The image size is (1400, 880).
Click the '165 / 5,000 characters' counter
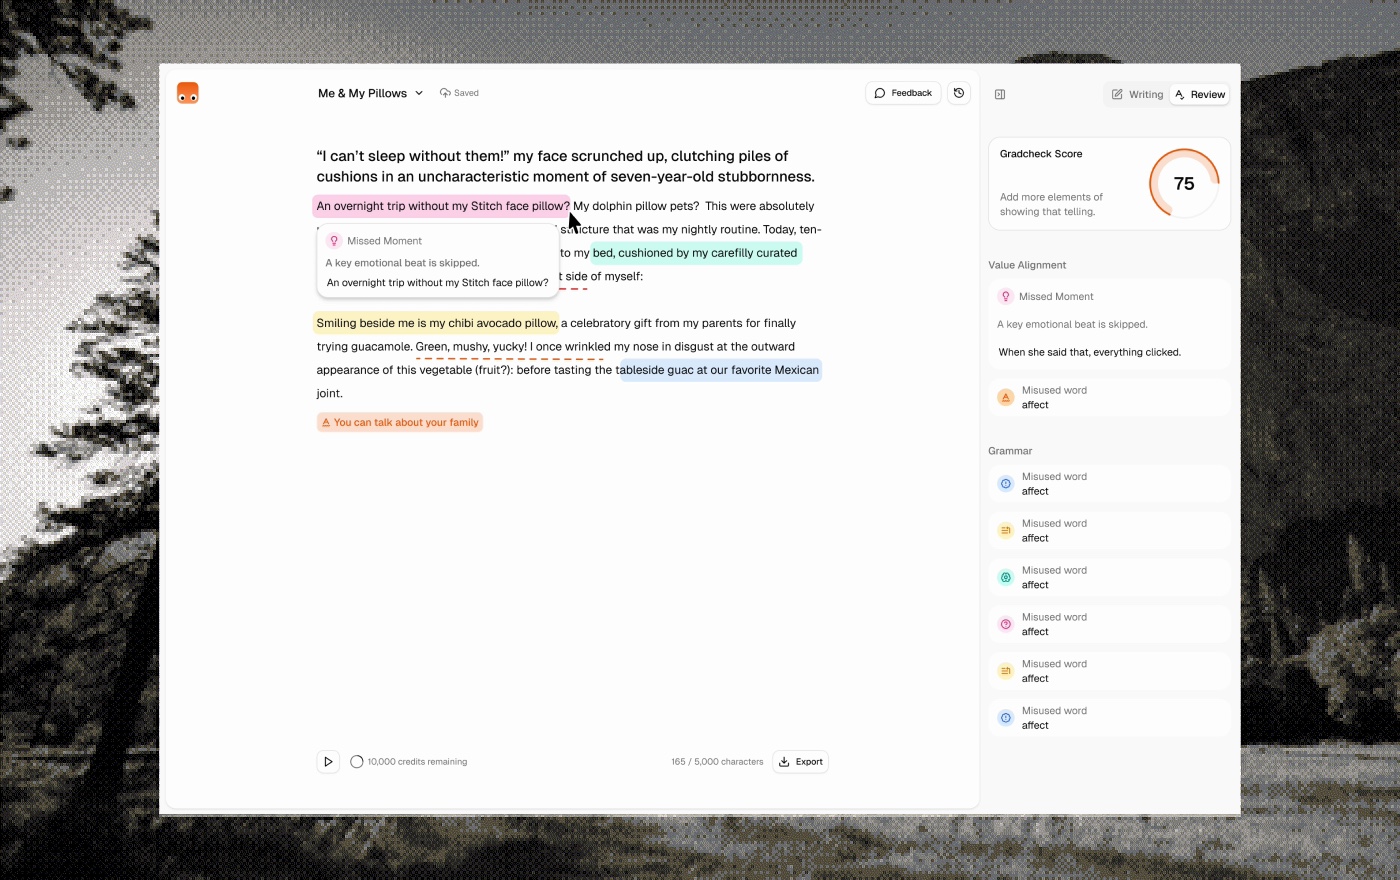coord(717,762)
